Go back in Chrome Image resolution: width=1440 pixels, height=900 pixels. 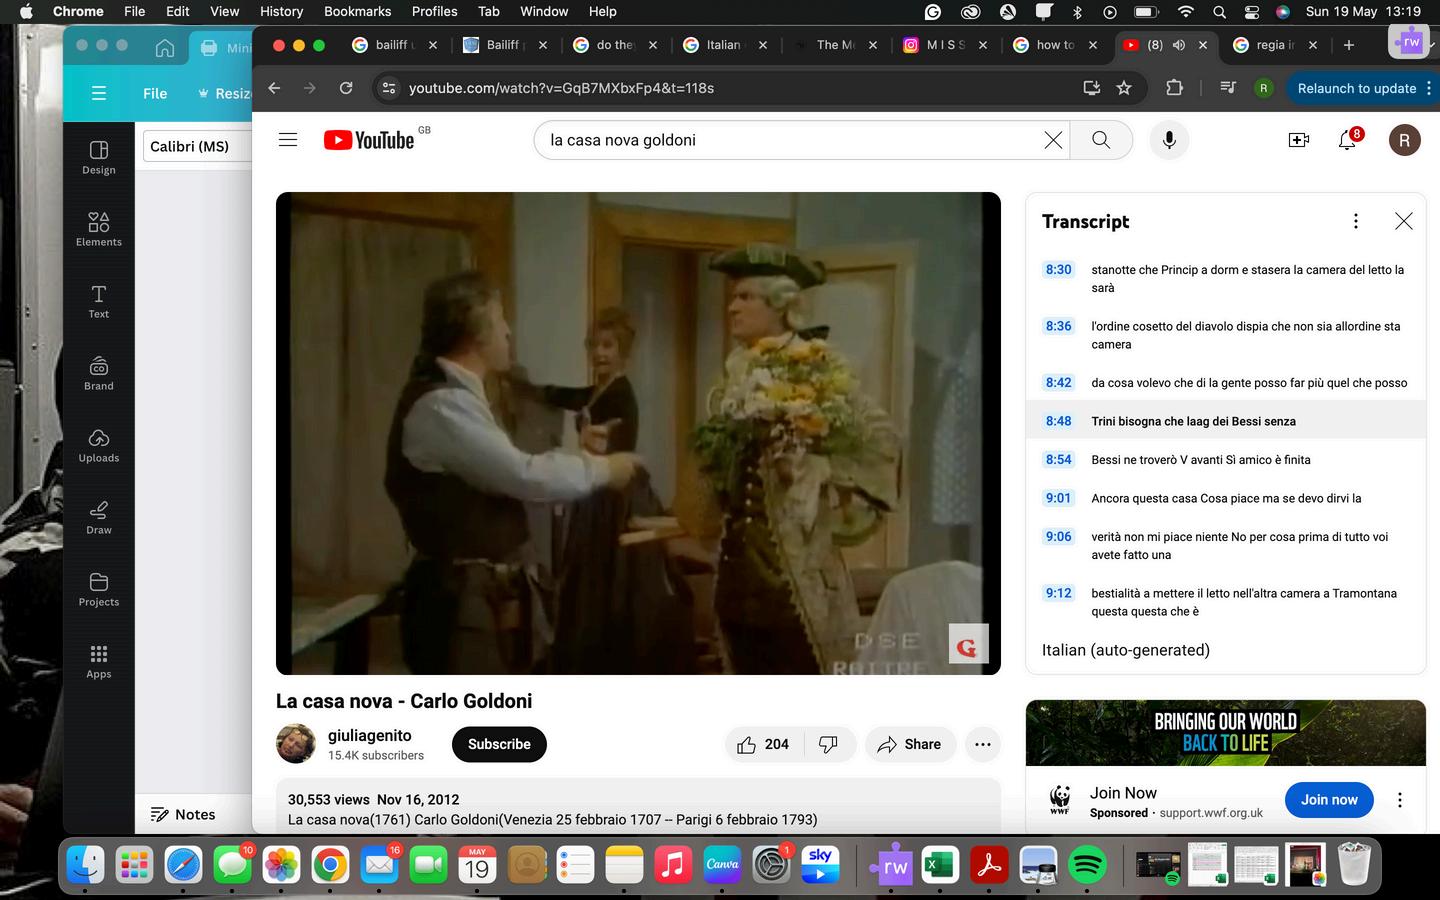click(274, 88)
